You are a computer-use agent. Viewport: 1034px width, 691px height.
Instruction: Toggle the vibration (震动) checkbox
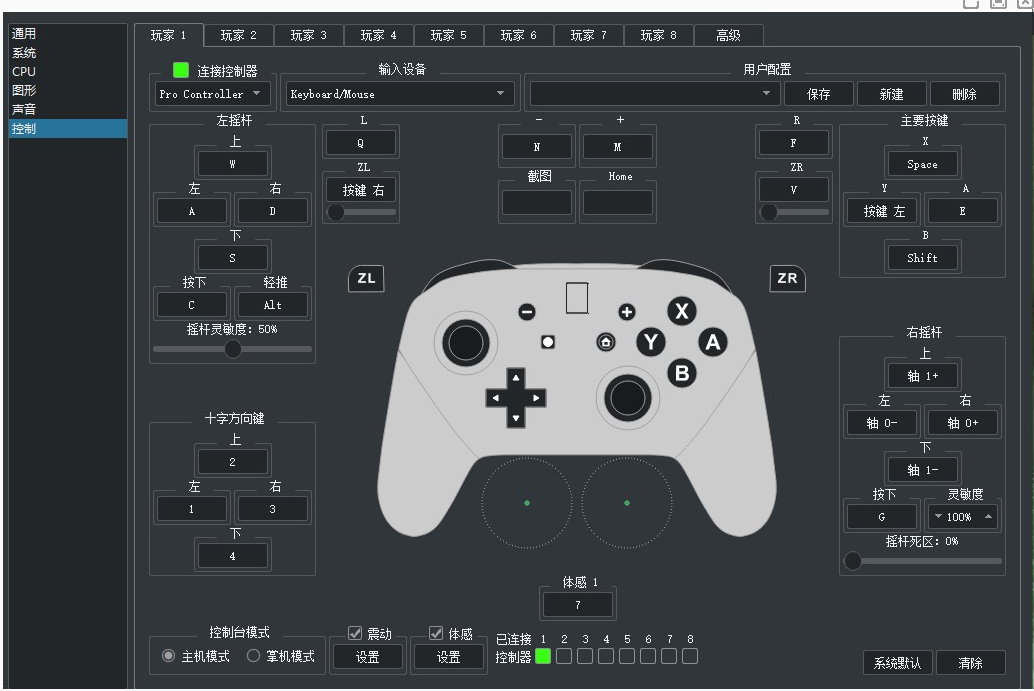(355, 633)
